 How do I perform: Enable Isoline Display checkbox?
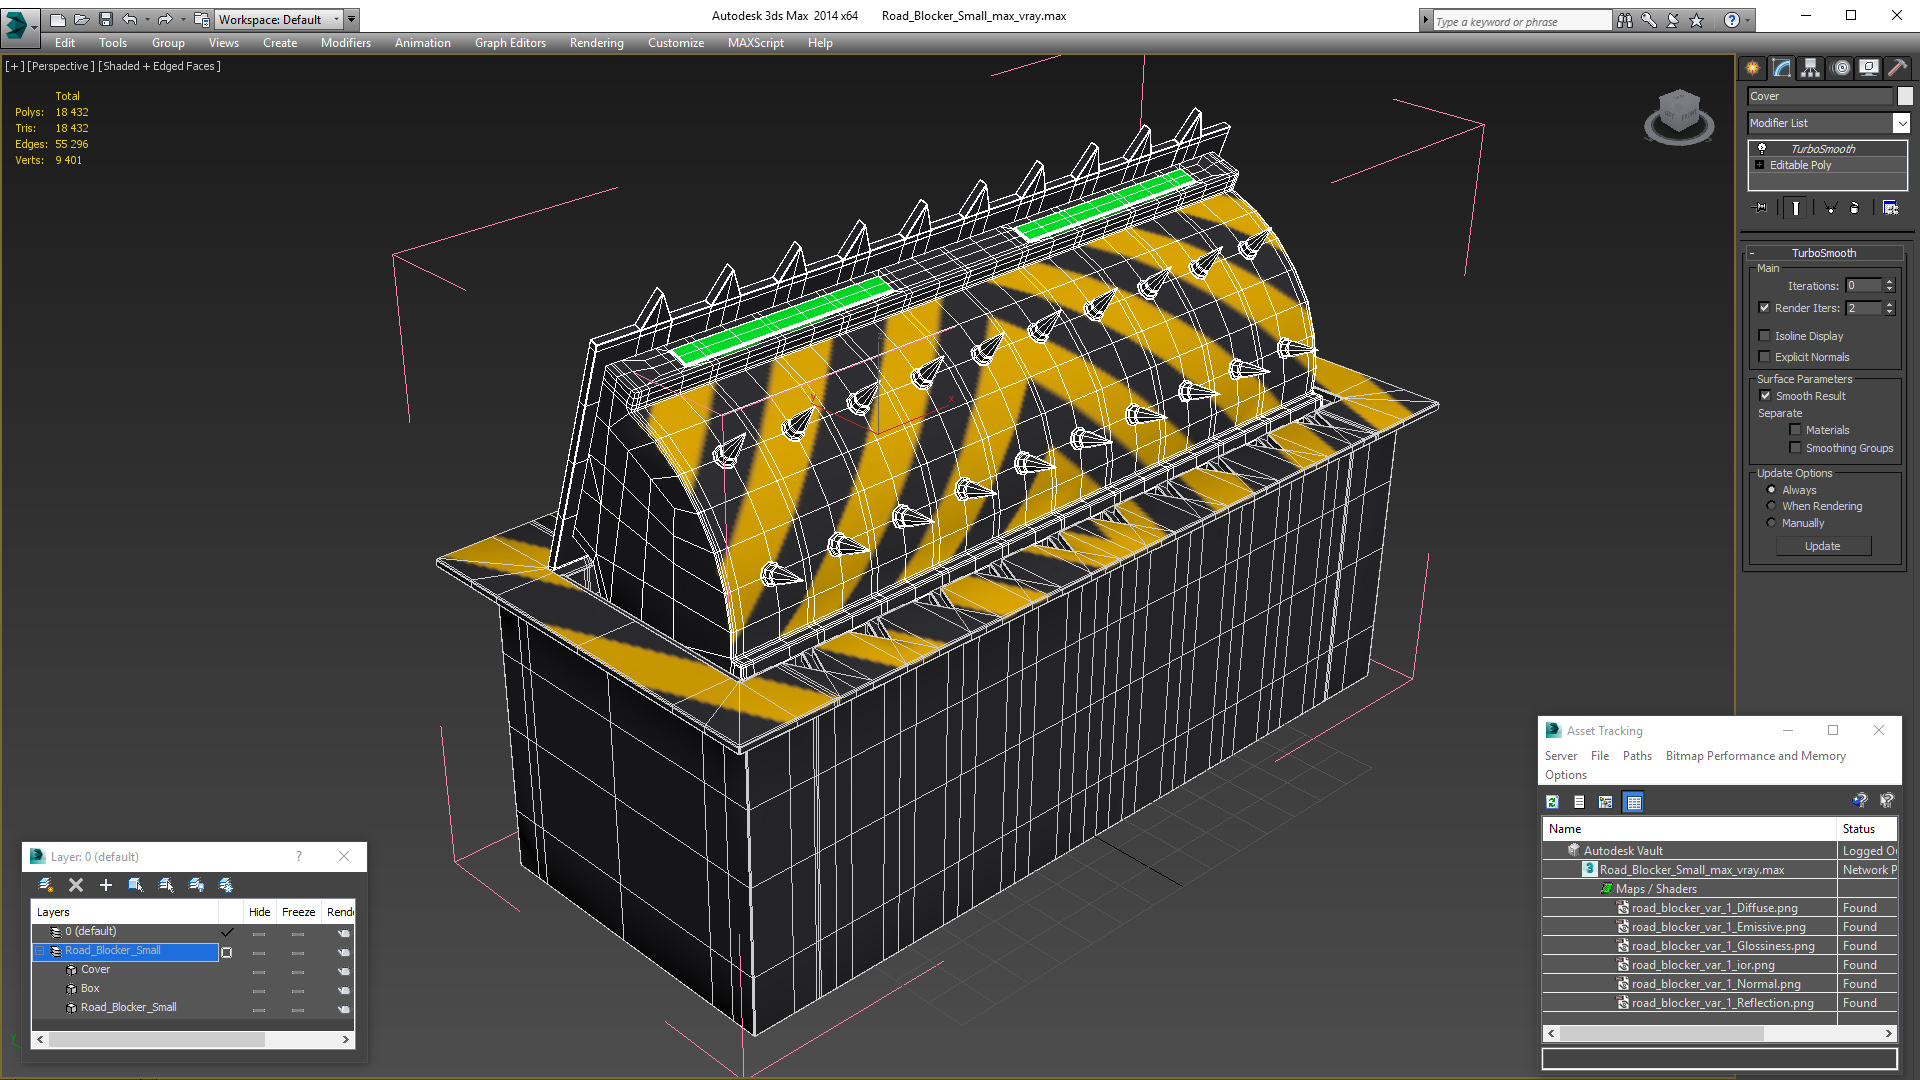[x=1765, y=336]
